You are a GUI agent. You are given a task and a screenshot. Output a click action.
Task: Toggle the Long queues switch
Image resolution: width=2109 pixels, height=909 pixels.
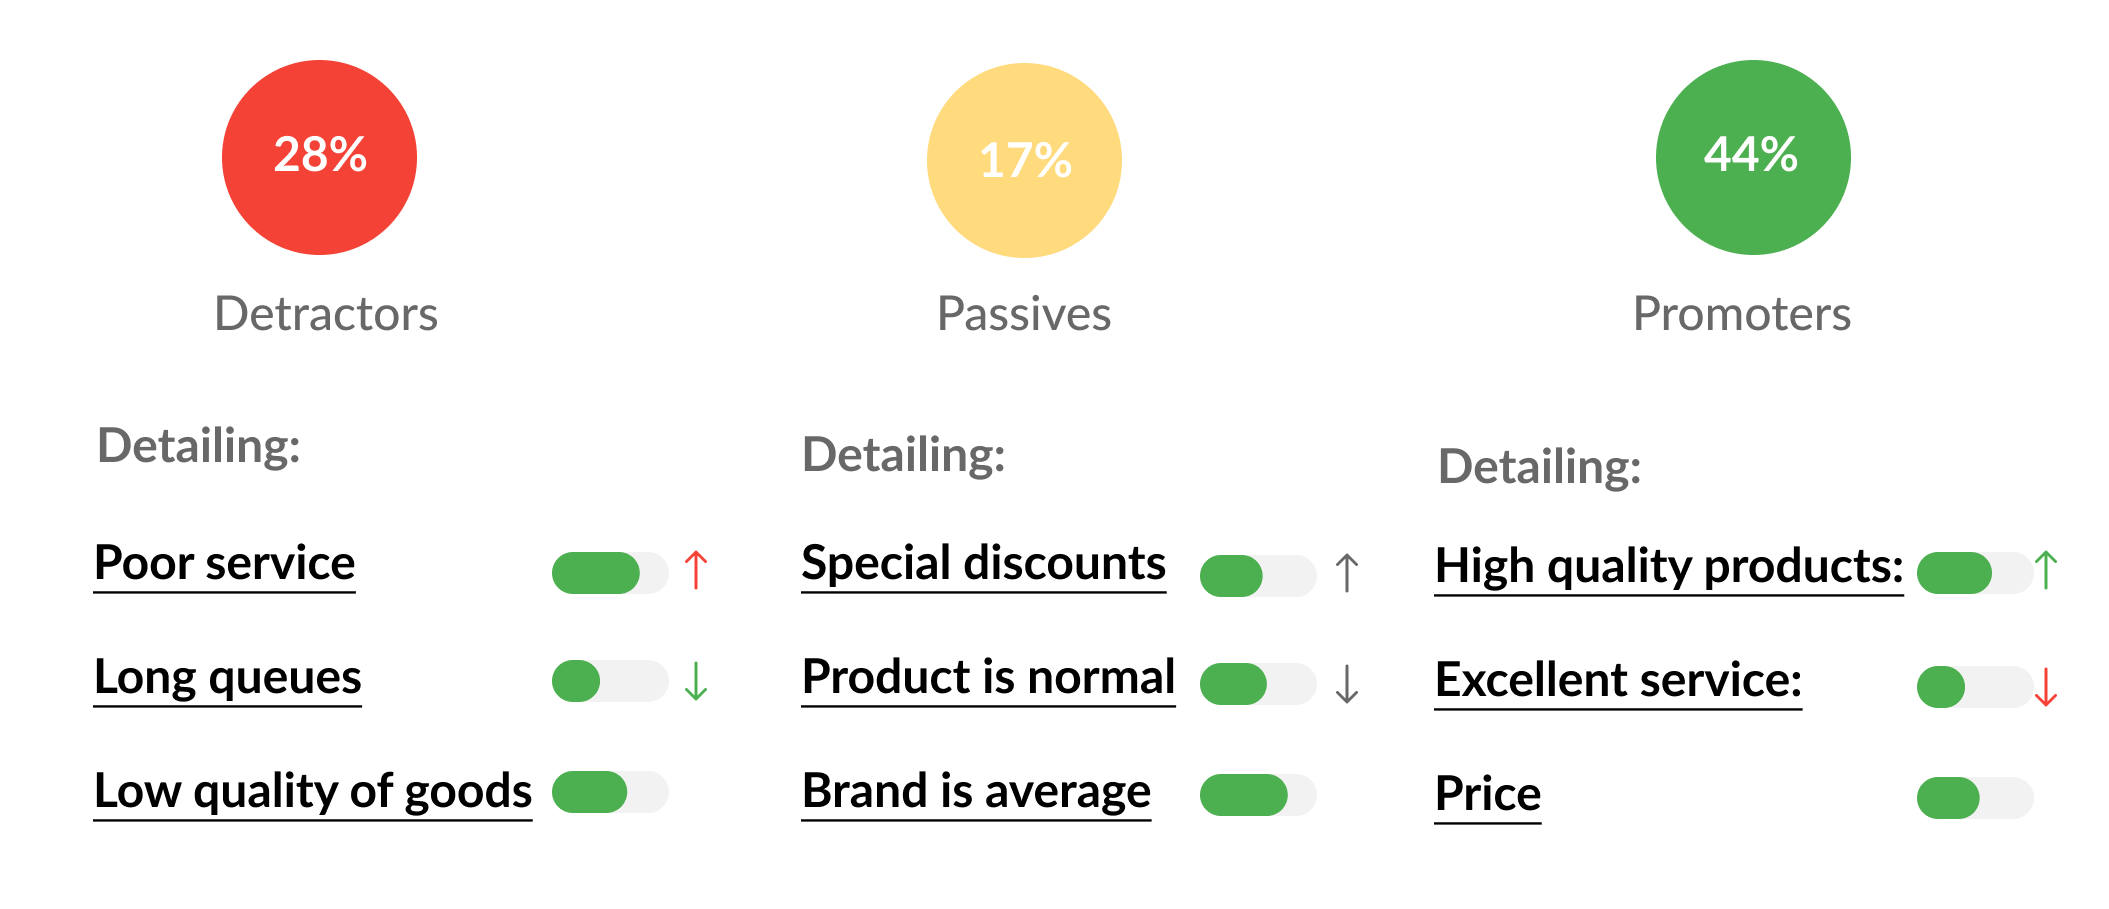pyautogui.click(x=609, y=681)
